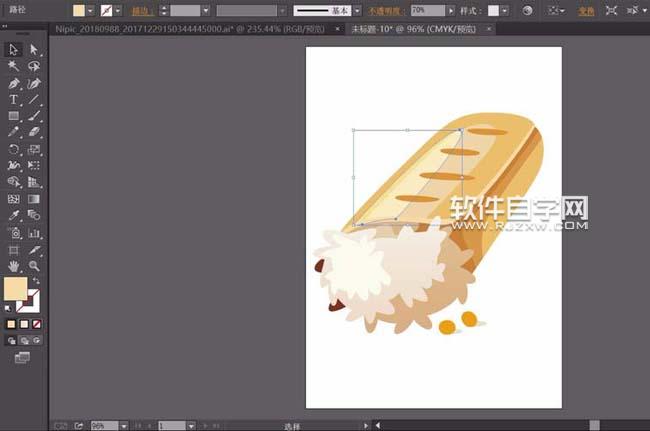
Task: Set paint type to Gradient
Action: click(24, 324)
